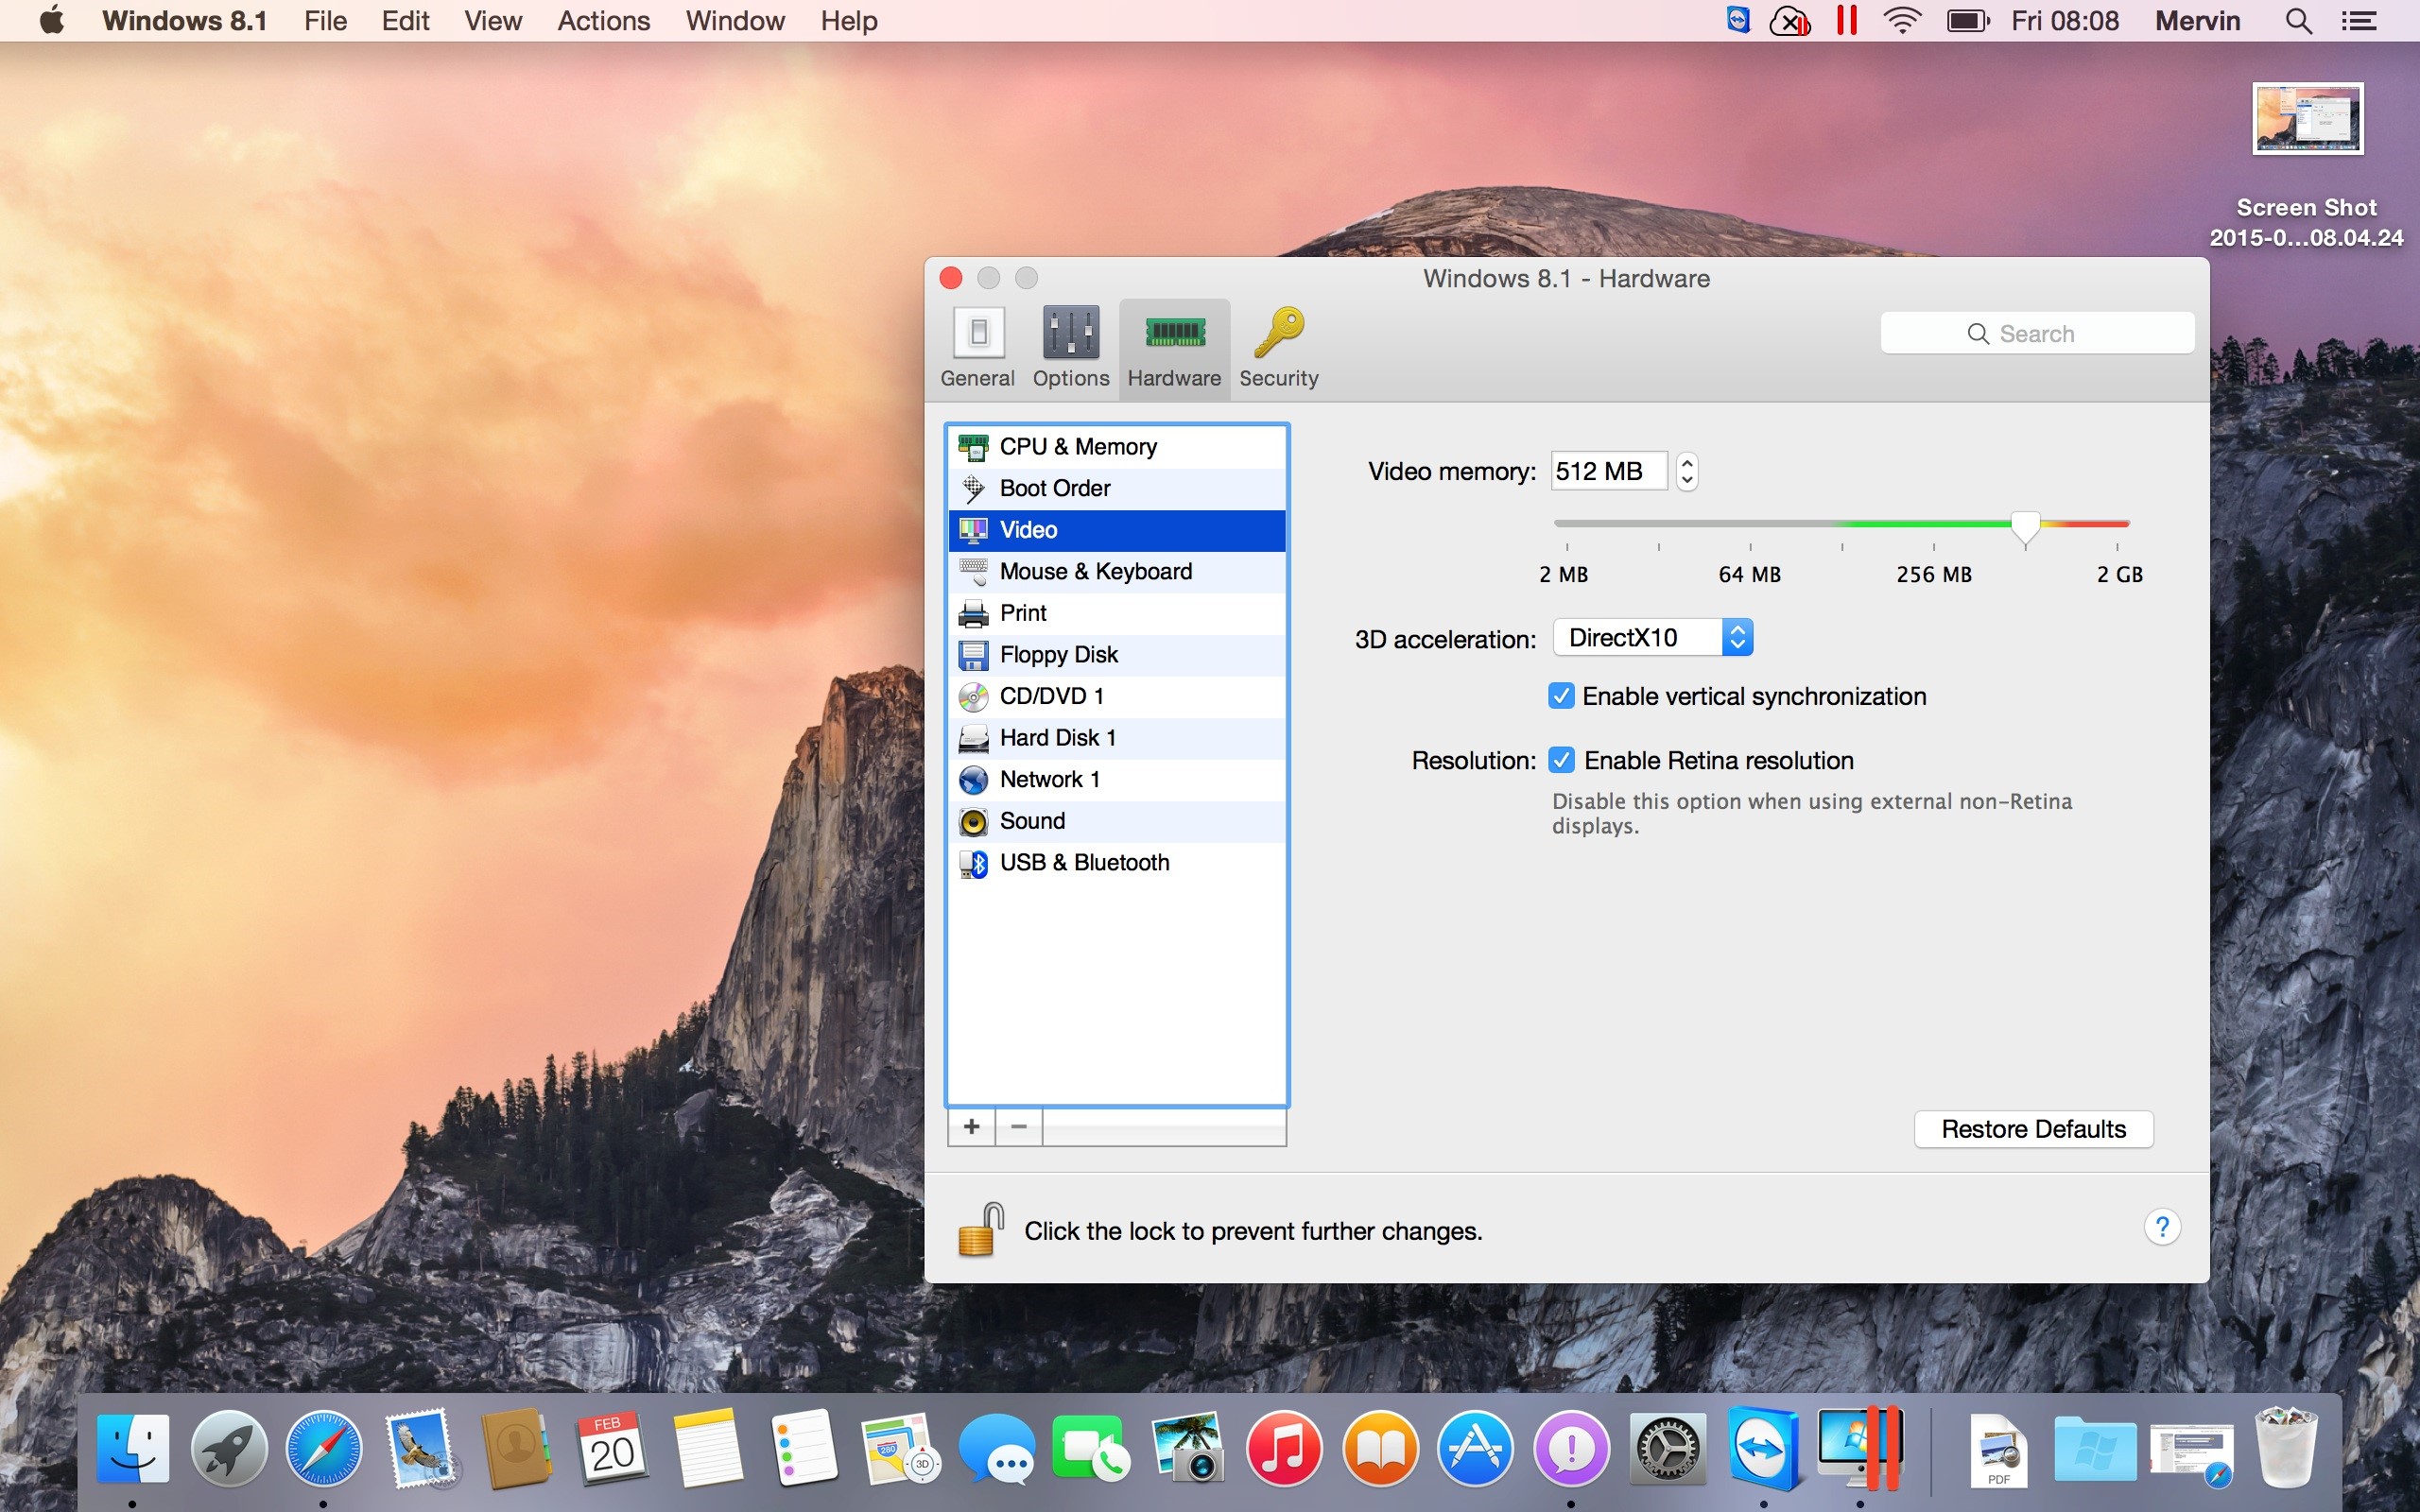Open the 3D acceleration DirectX10 dropdown
2420x1512 pixels.
tap(1653, 638)
